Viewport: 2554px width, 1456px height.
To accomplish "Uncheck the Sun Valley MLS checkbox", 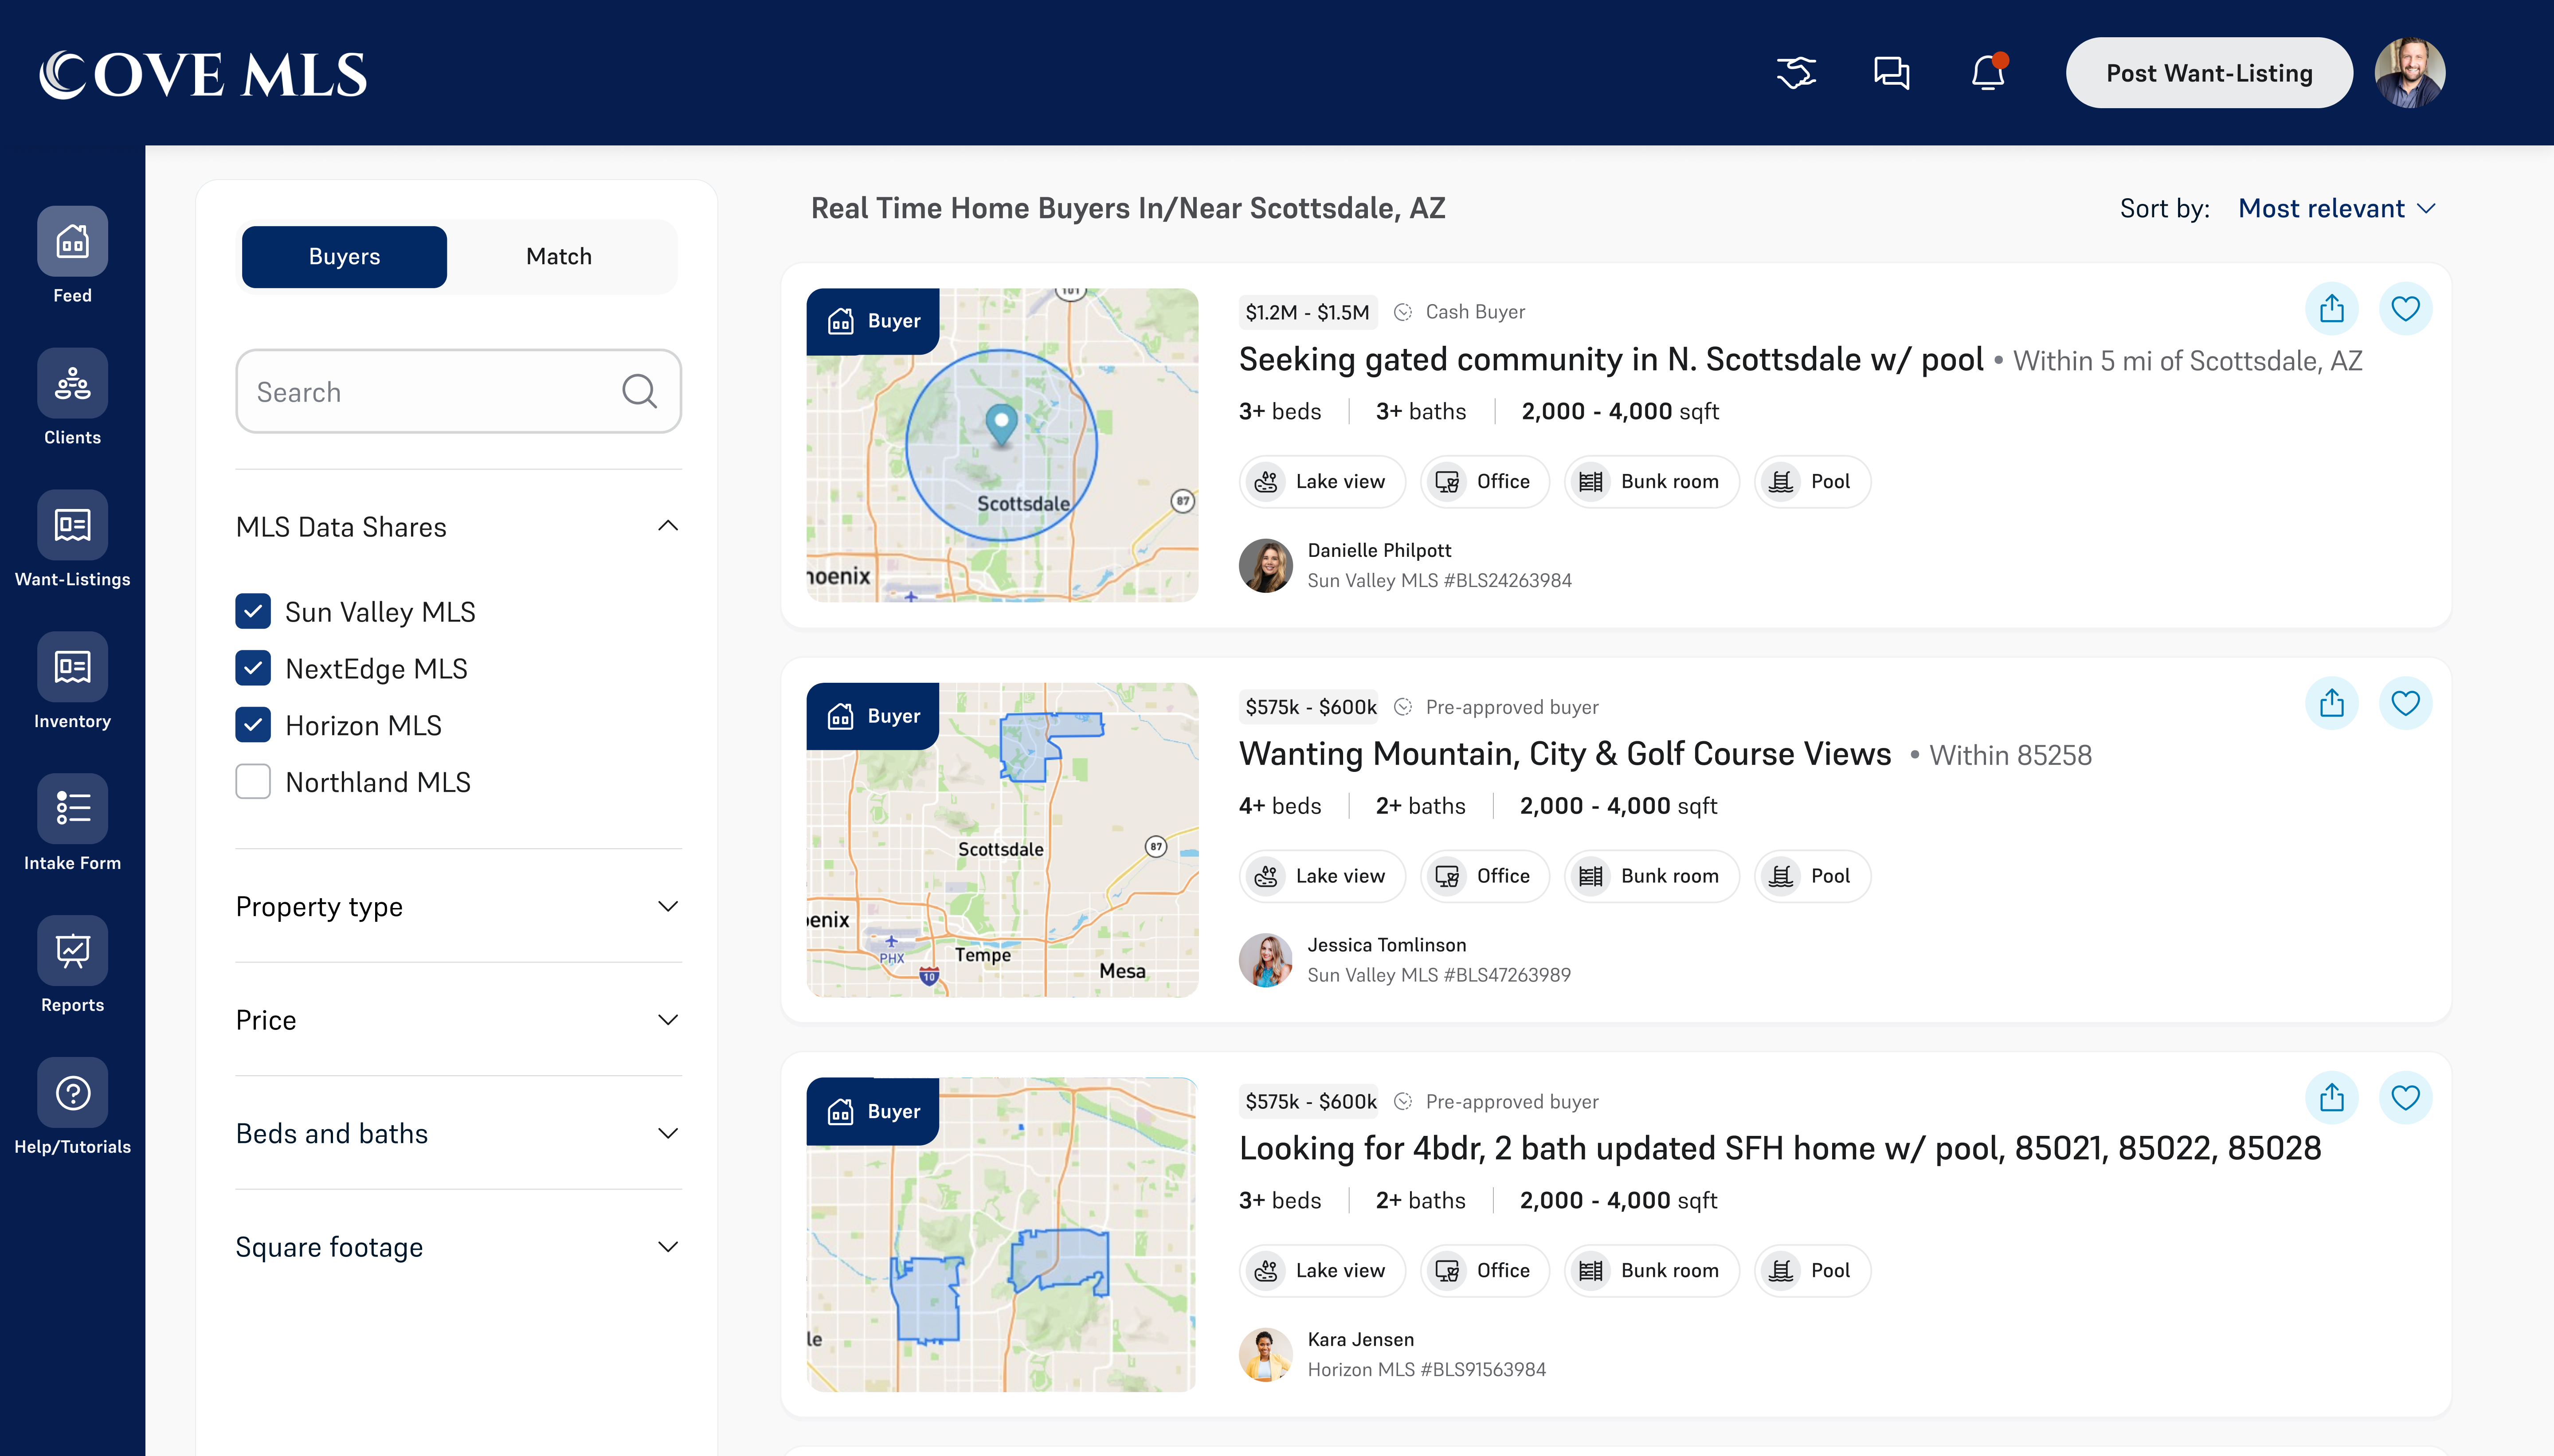I will (253, 611).
